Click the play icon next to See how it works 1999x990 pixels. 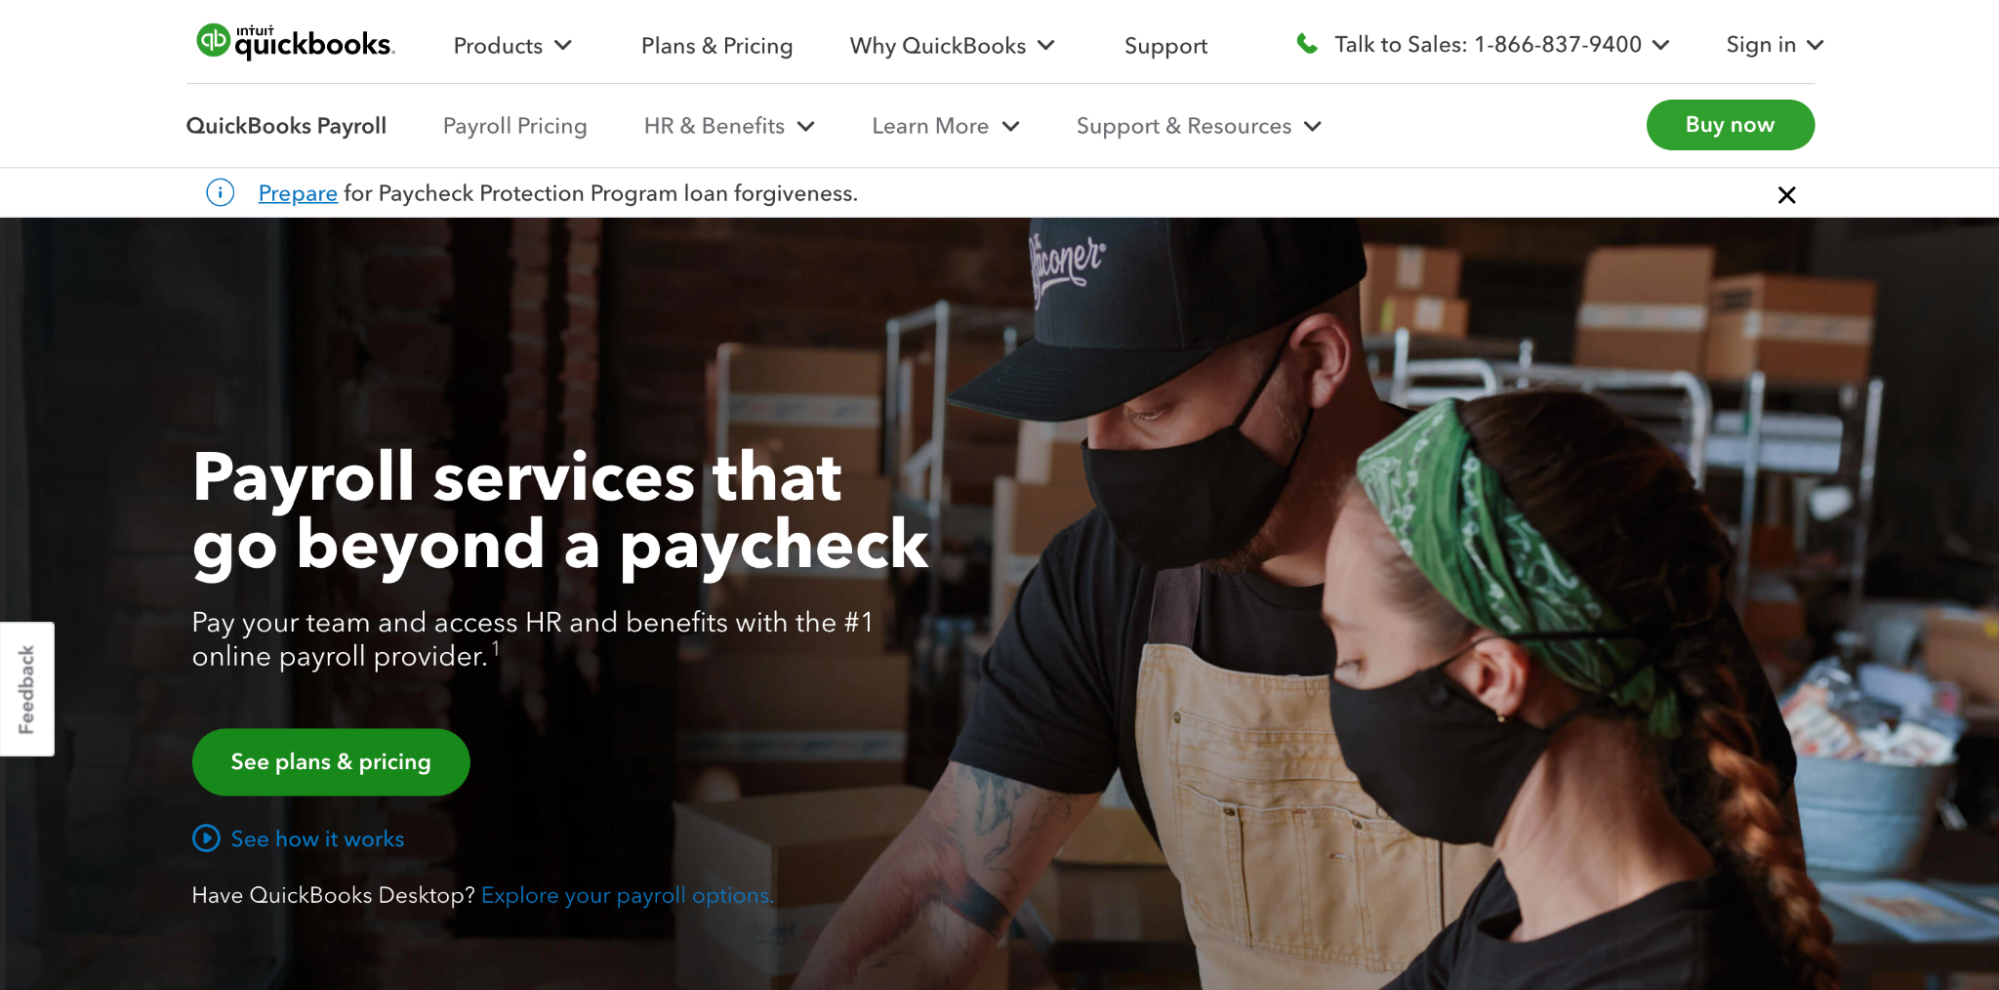coord(206,838)
